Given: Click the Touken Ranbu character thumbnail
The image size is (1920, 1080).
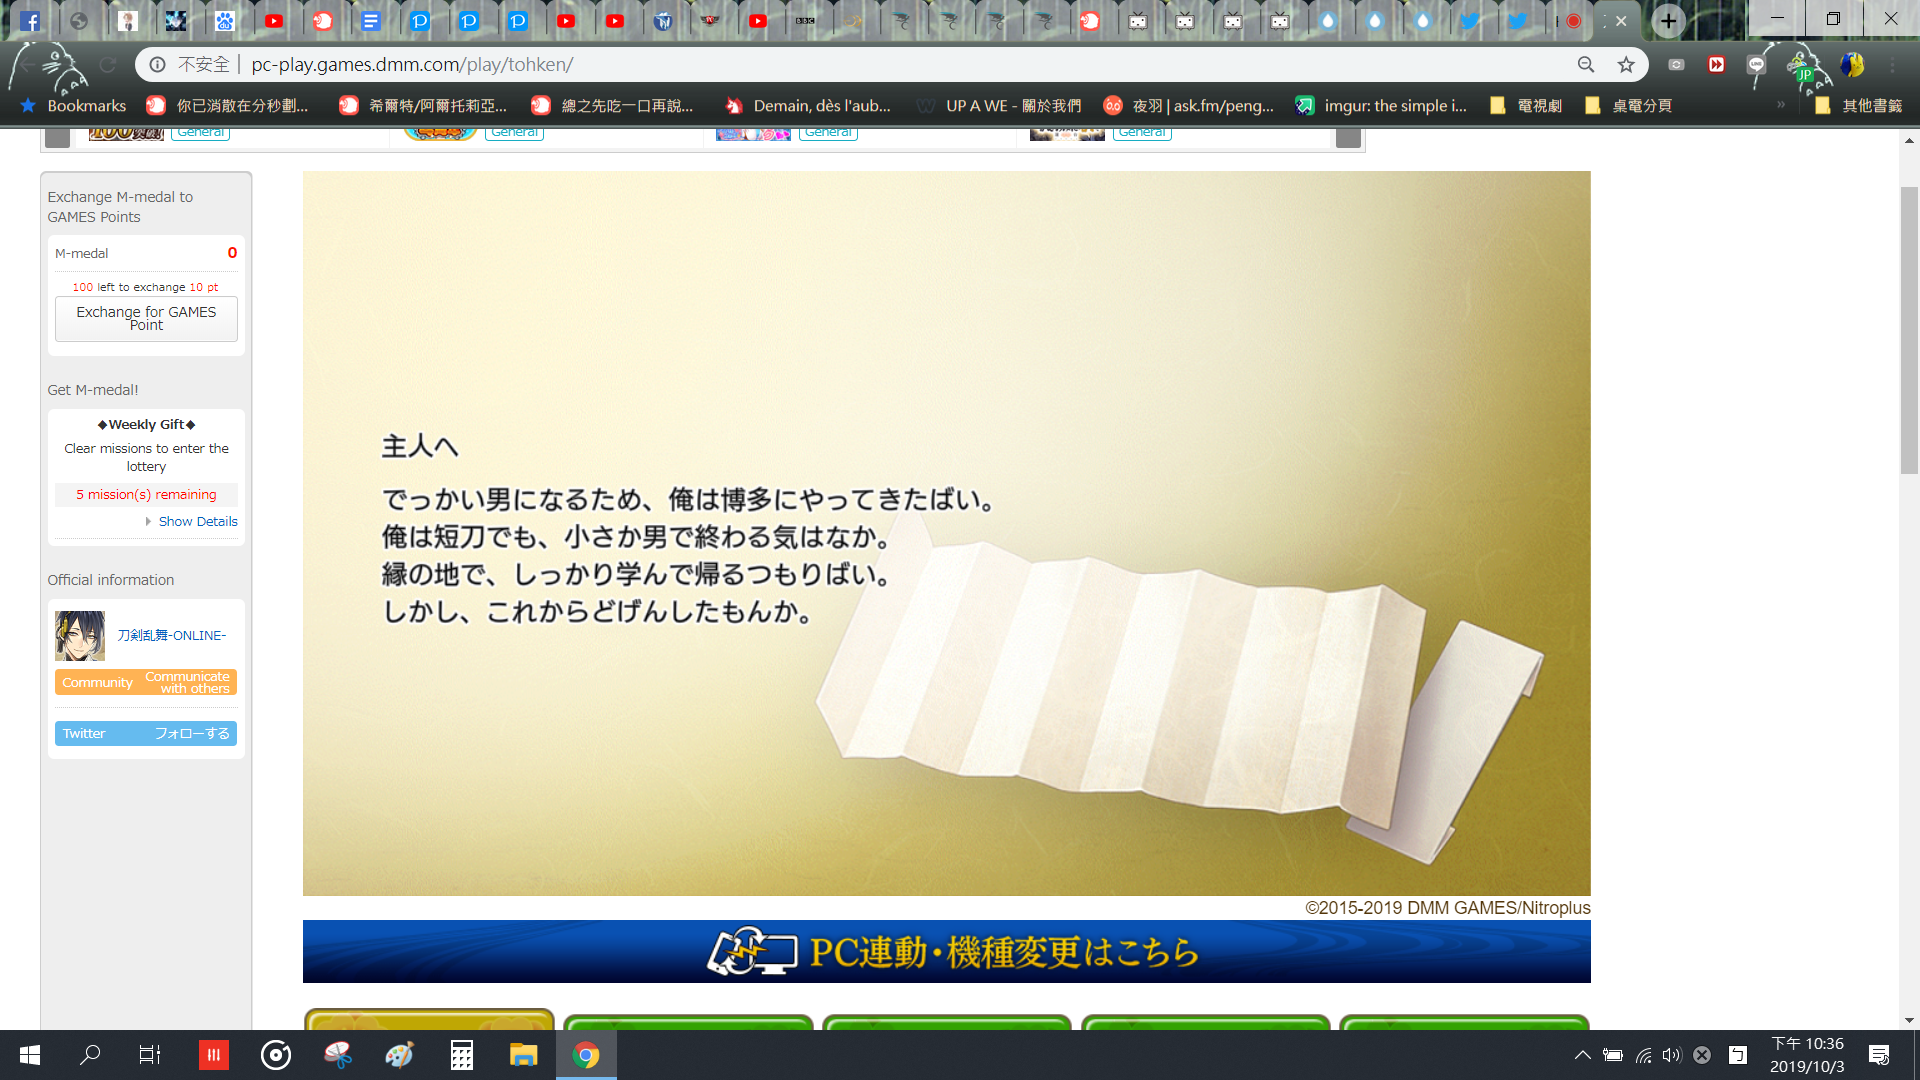Looking at the screenshot, I should tap(80, 636).
